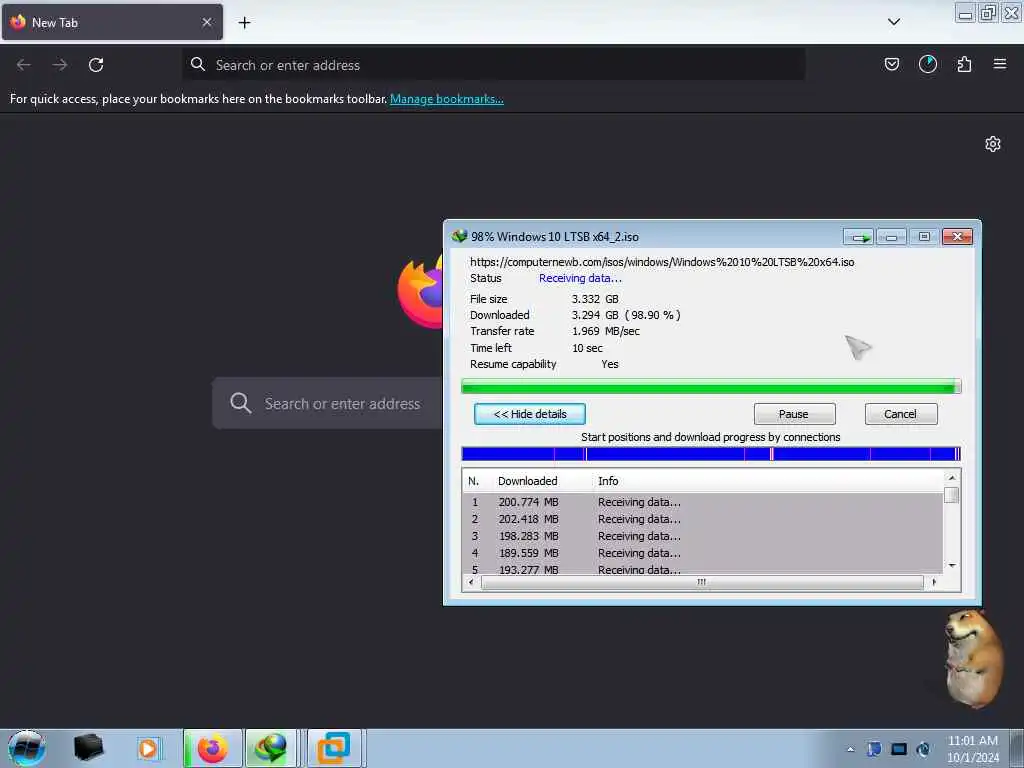The image size is (1024, 768).
Task: Reload the current page
Action: tap(96, 65)
